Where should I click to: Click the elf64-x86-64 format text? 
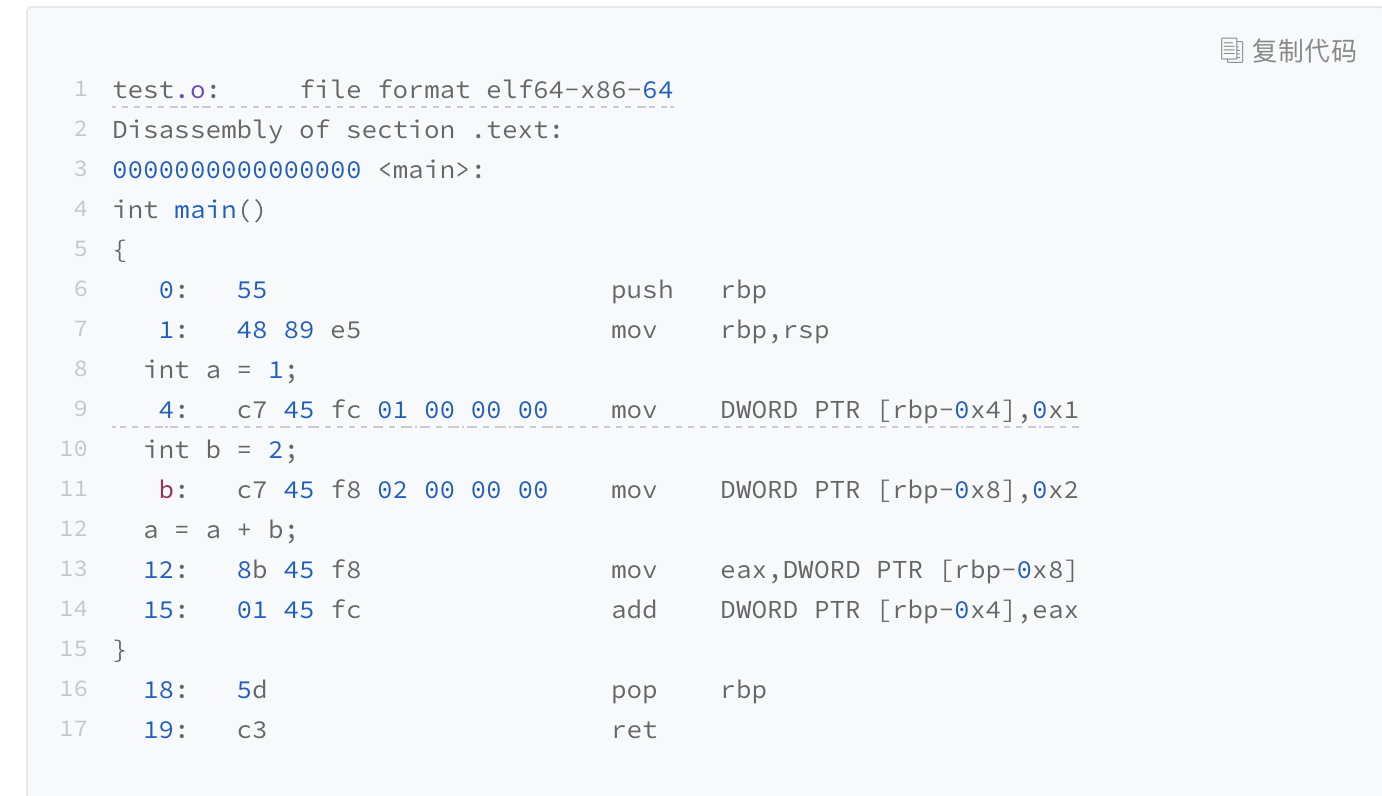pyautogui.click(x=579, y=90)
